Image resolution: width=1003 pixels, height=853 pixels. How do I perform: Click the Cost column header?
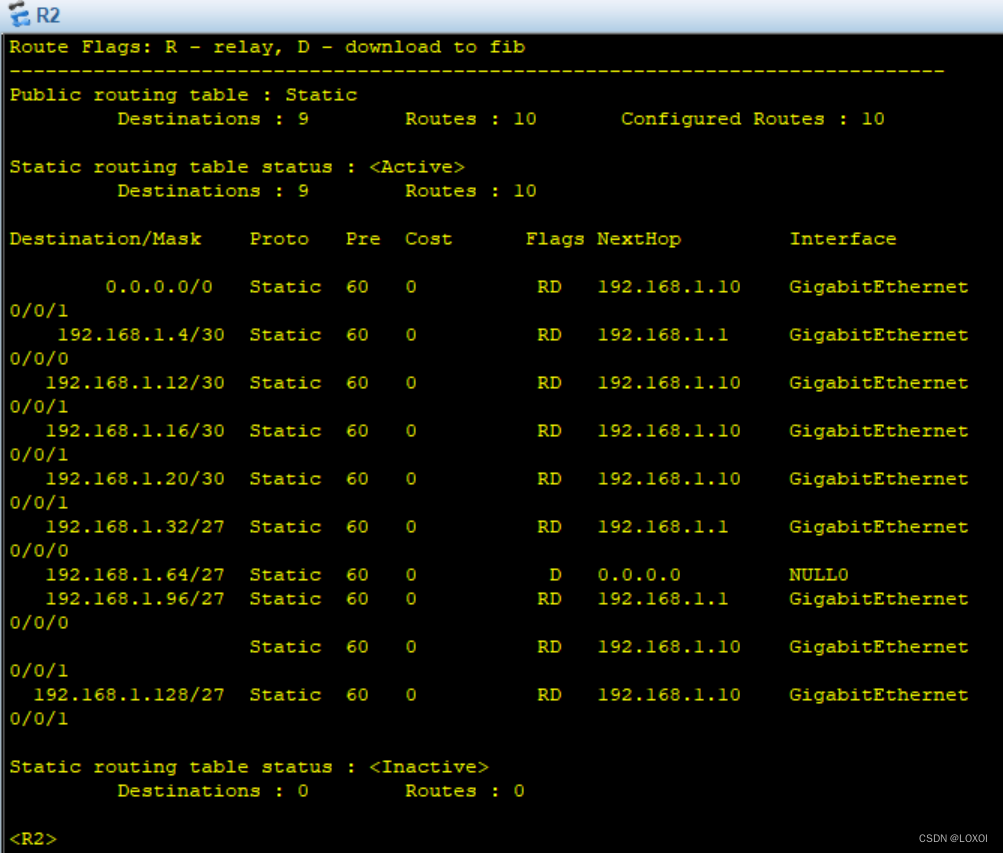point(429,239)
